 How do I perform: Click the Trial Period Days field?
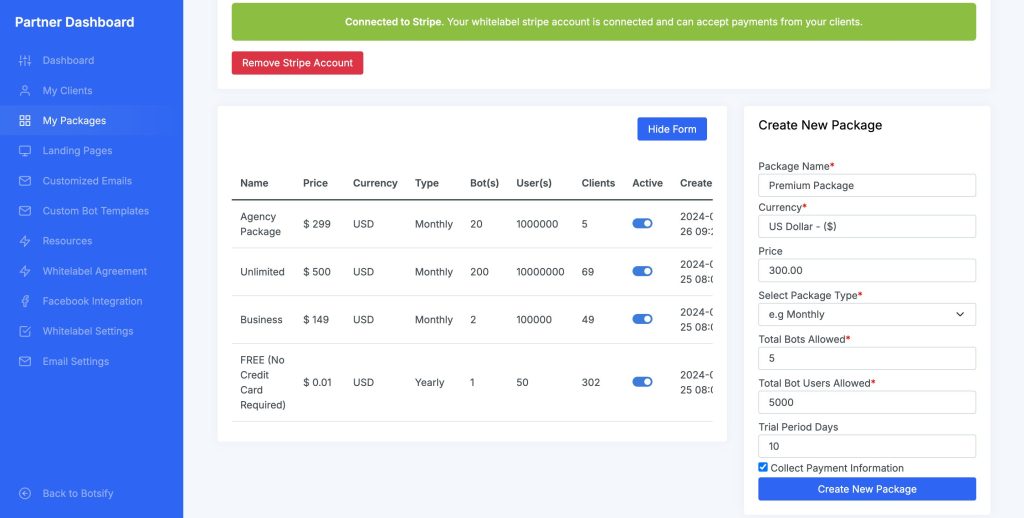pos(867,446)
